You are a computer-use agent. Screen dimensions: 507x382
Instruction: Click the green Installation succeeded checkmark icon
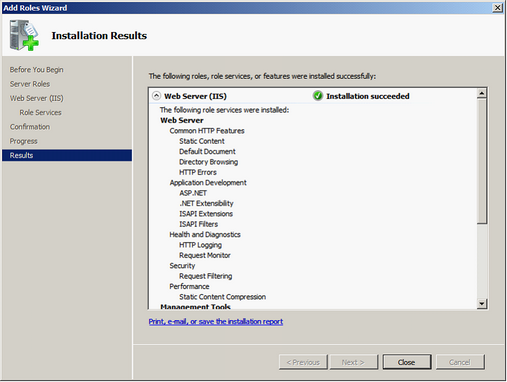tap(318, 96)
